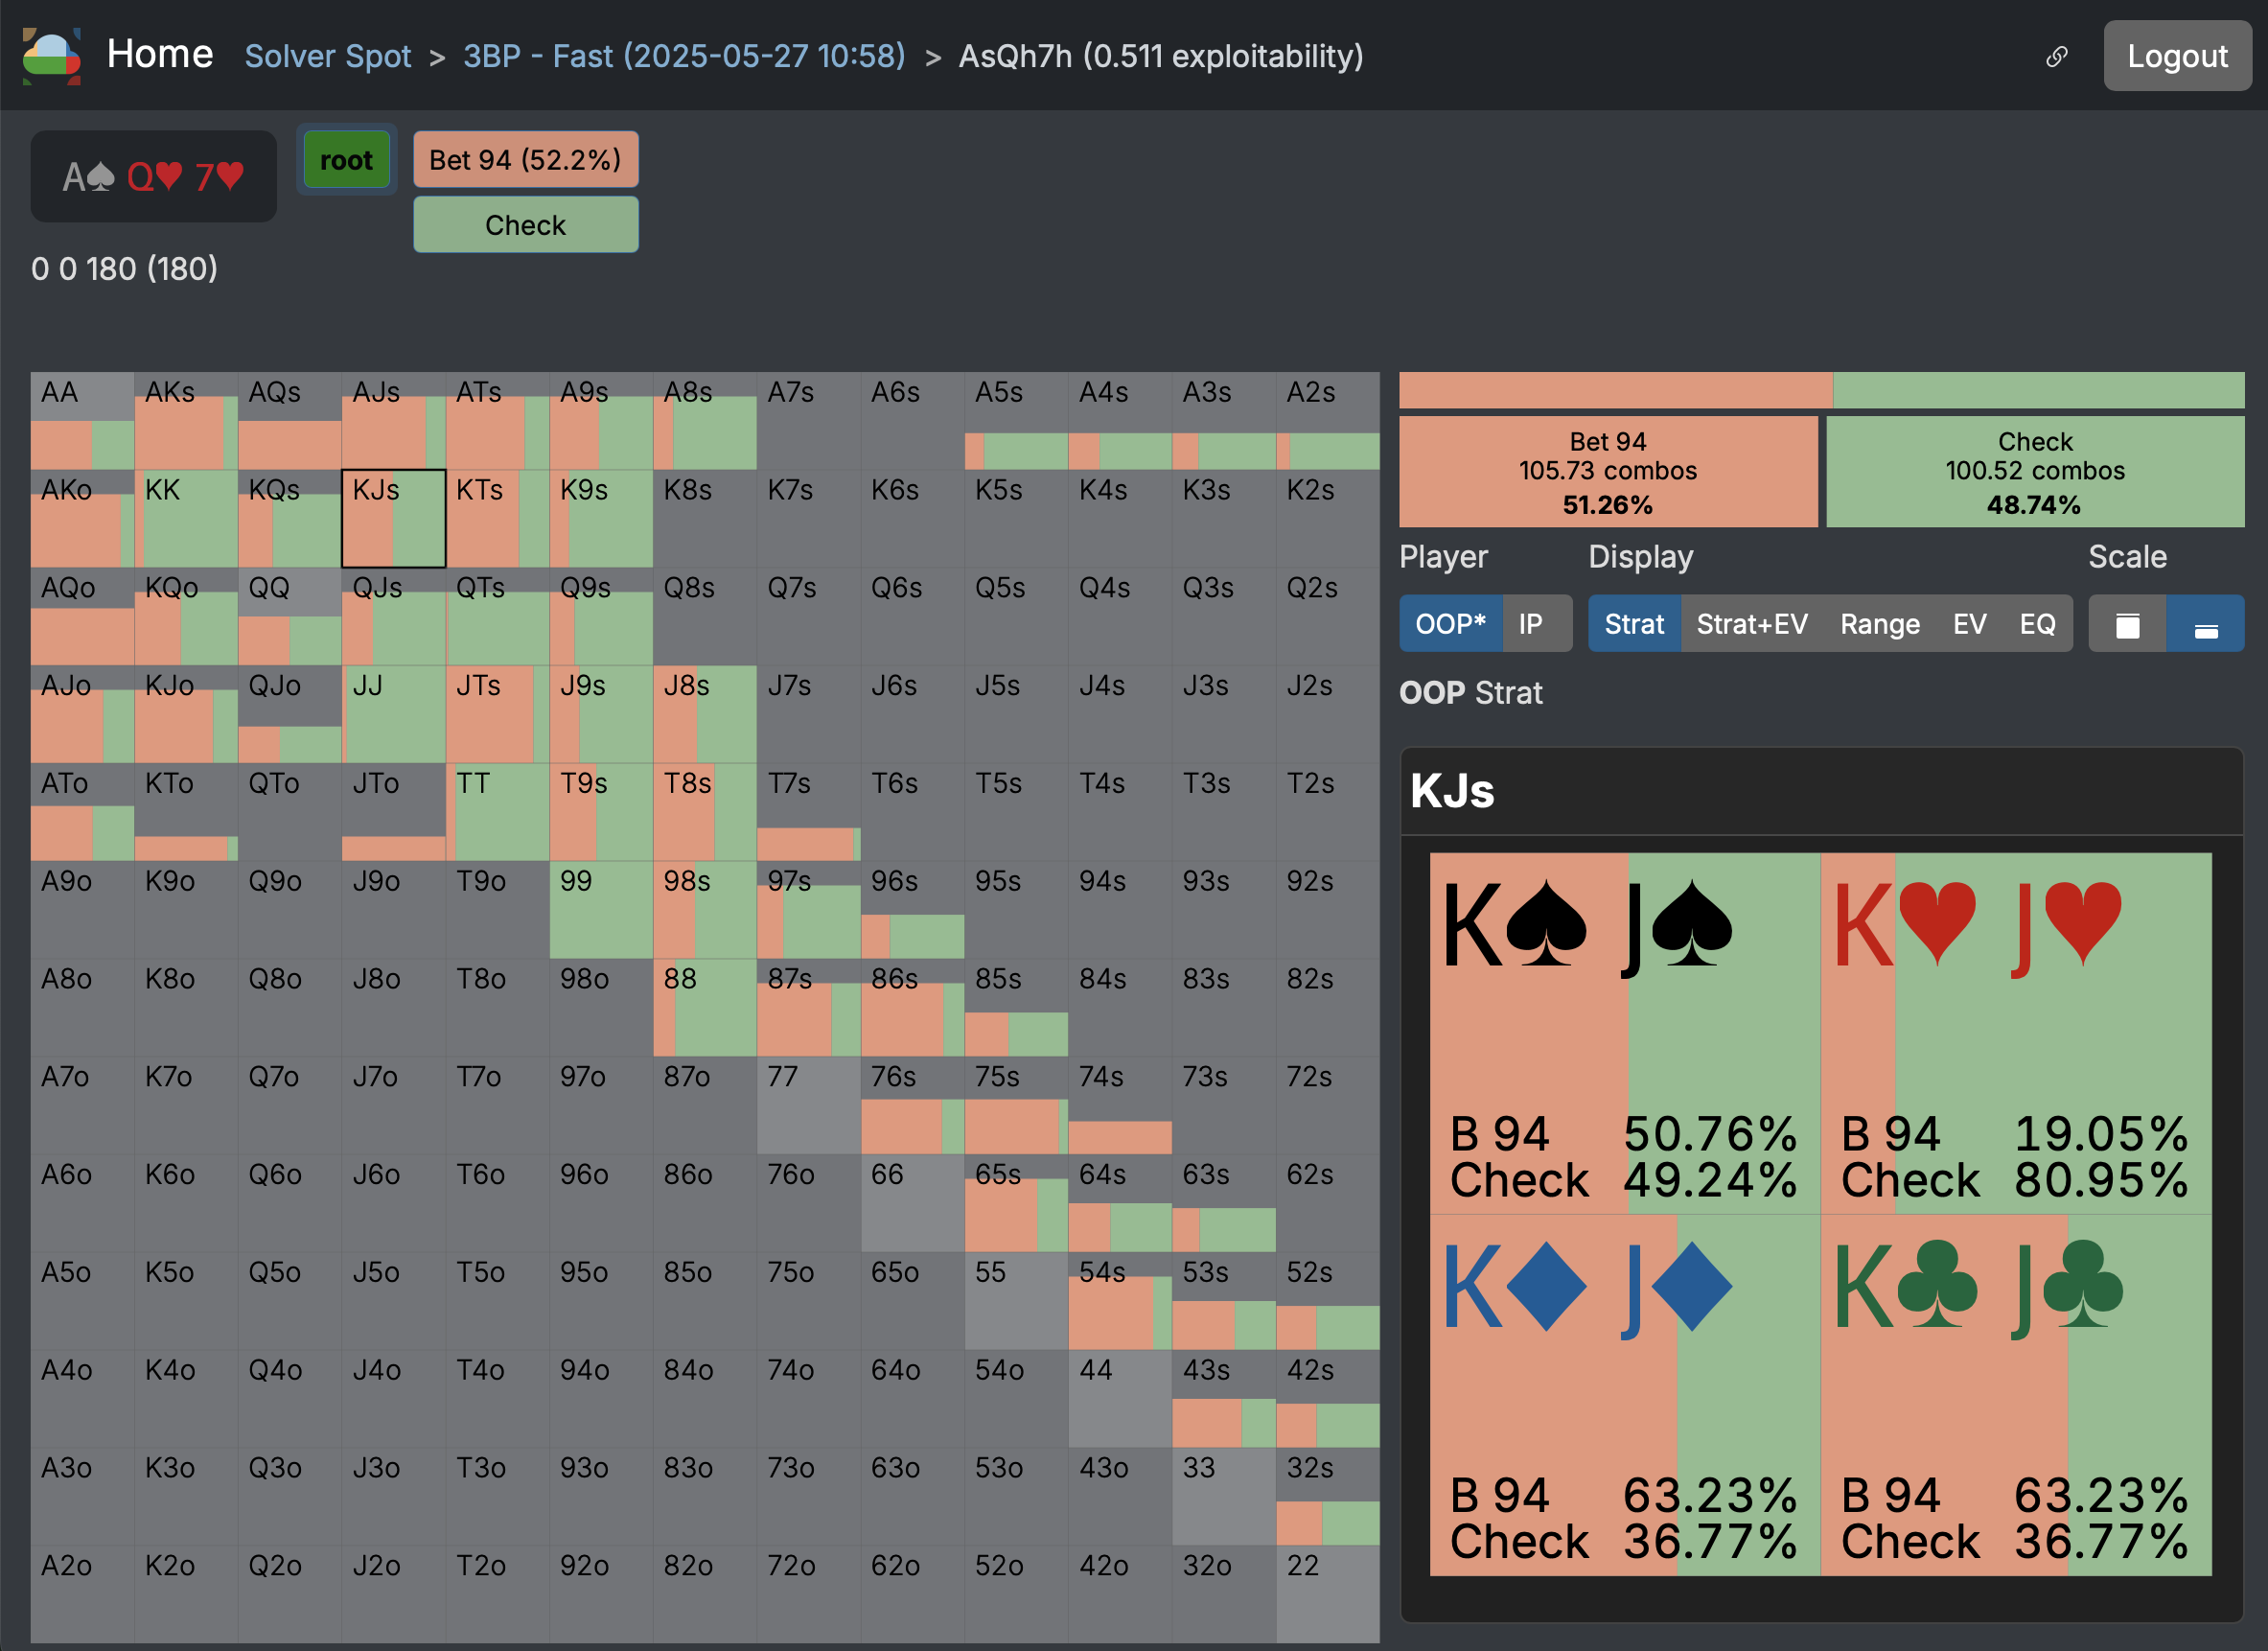This screenshot has width=2268, height=1651.
Task: Switch display to Strat+EV
Action: pos(1751,625)
